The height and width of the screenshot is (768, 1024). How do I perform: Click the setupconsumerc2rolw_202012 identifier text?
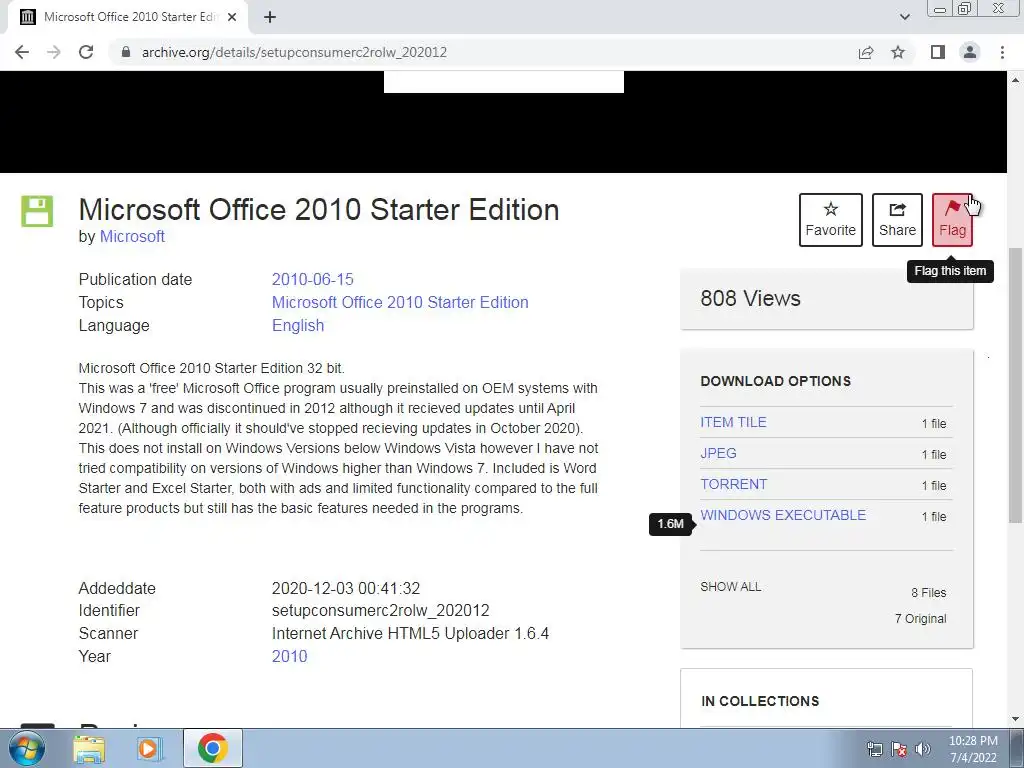[381, 611]
